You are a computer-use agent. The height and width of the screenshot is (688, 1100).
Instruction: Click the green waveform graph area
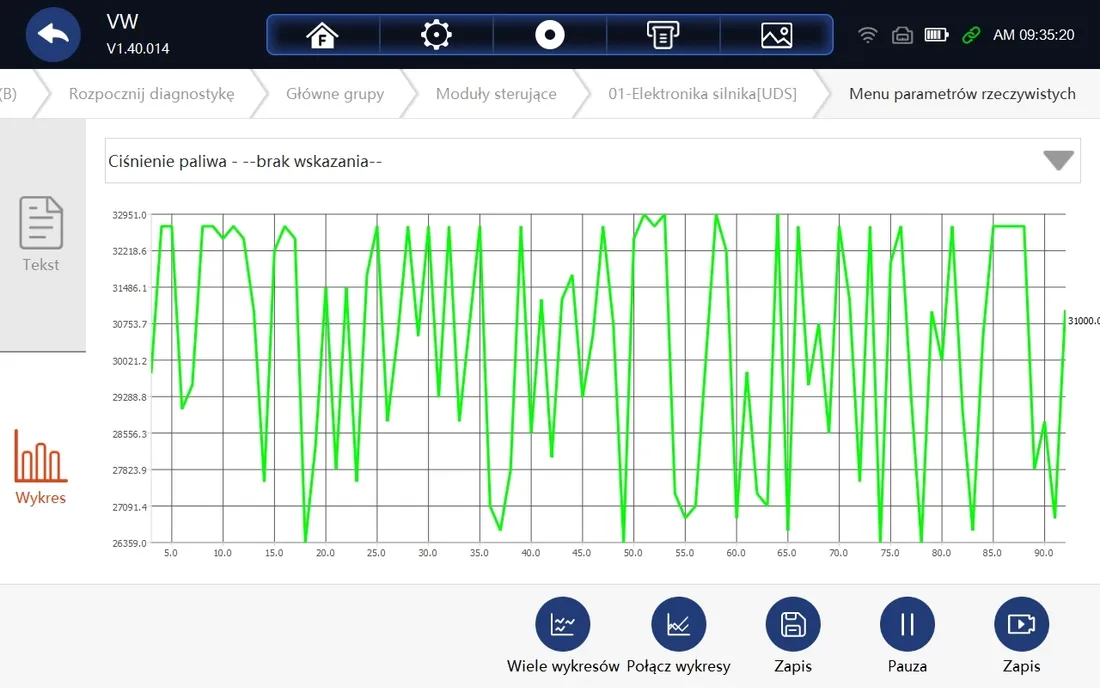click(600, 380)
